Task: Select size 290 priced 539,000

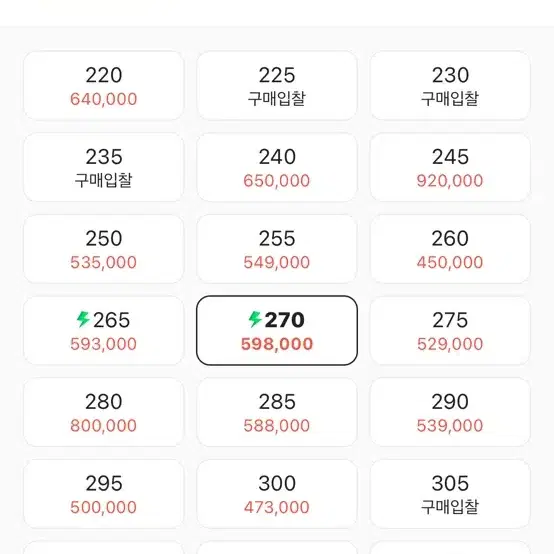Action: pyautogui.click(x=450, y=412)
